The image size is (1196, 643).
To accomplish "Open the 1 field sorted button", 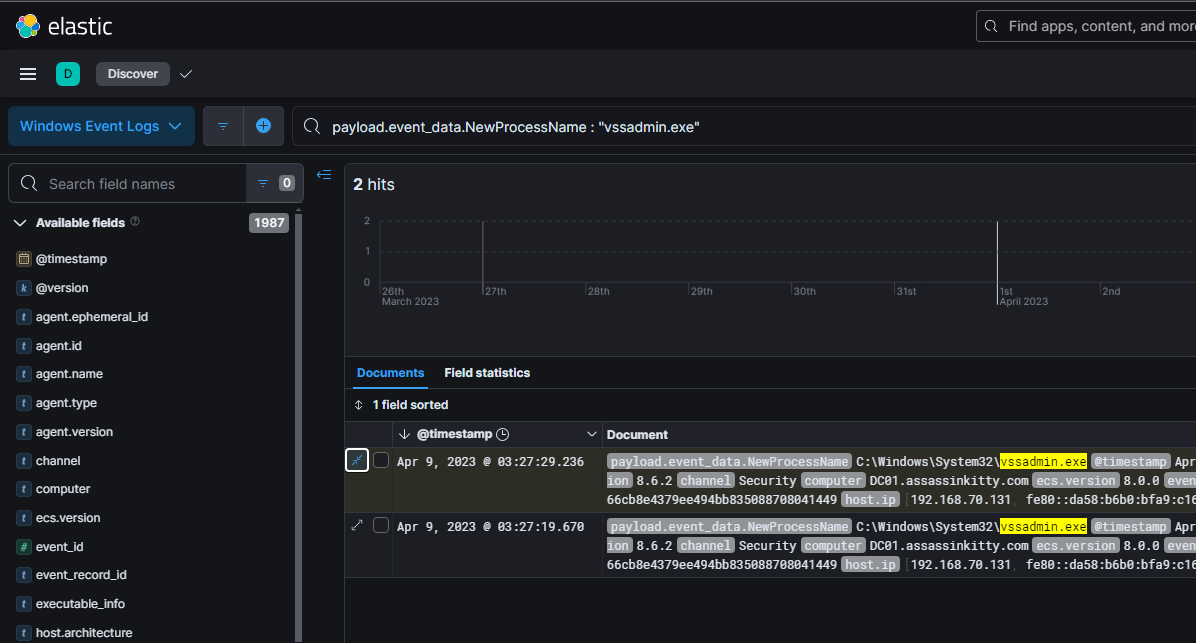I will pyautogui.click(x=402, y=405).
